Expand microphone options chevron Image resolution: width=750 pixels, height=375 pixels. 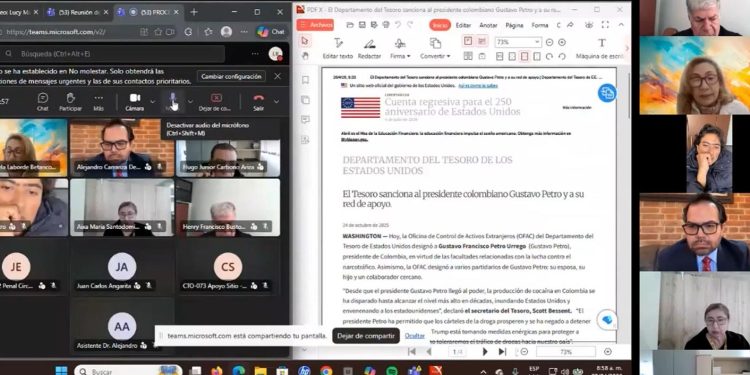pos(190,101)
